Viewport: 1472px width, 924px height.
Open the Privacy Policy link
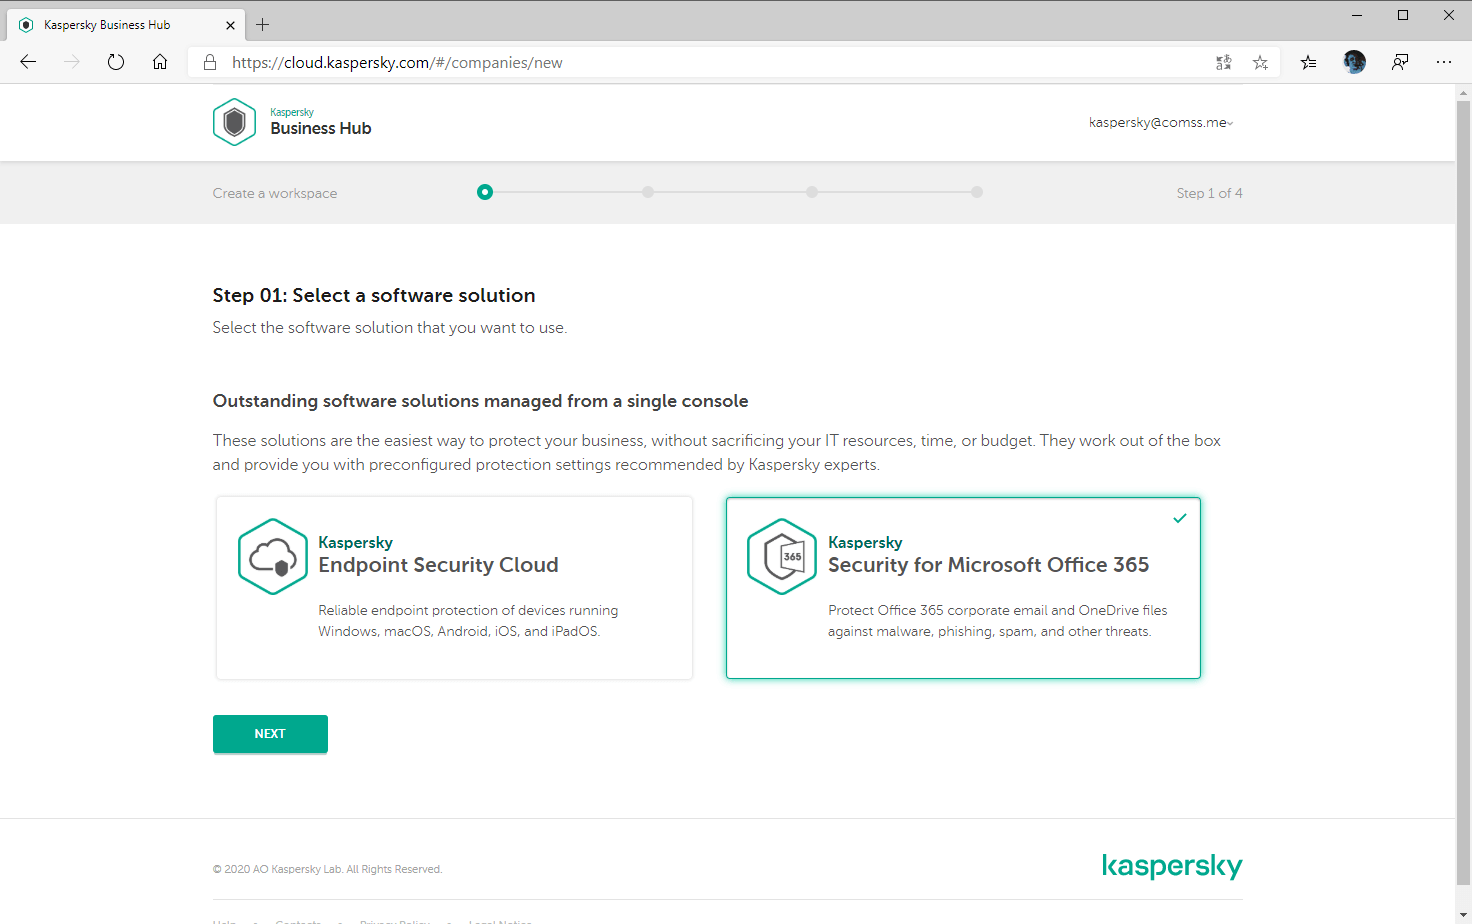(x=395, y=920)
